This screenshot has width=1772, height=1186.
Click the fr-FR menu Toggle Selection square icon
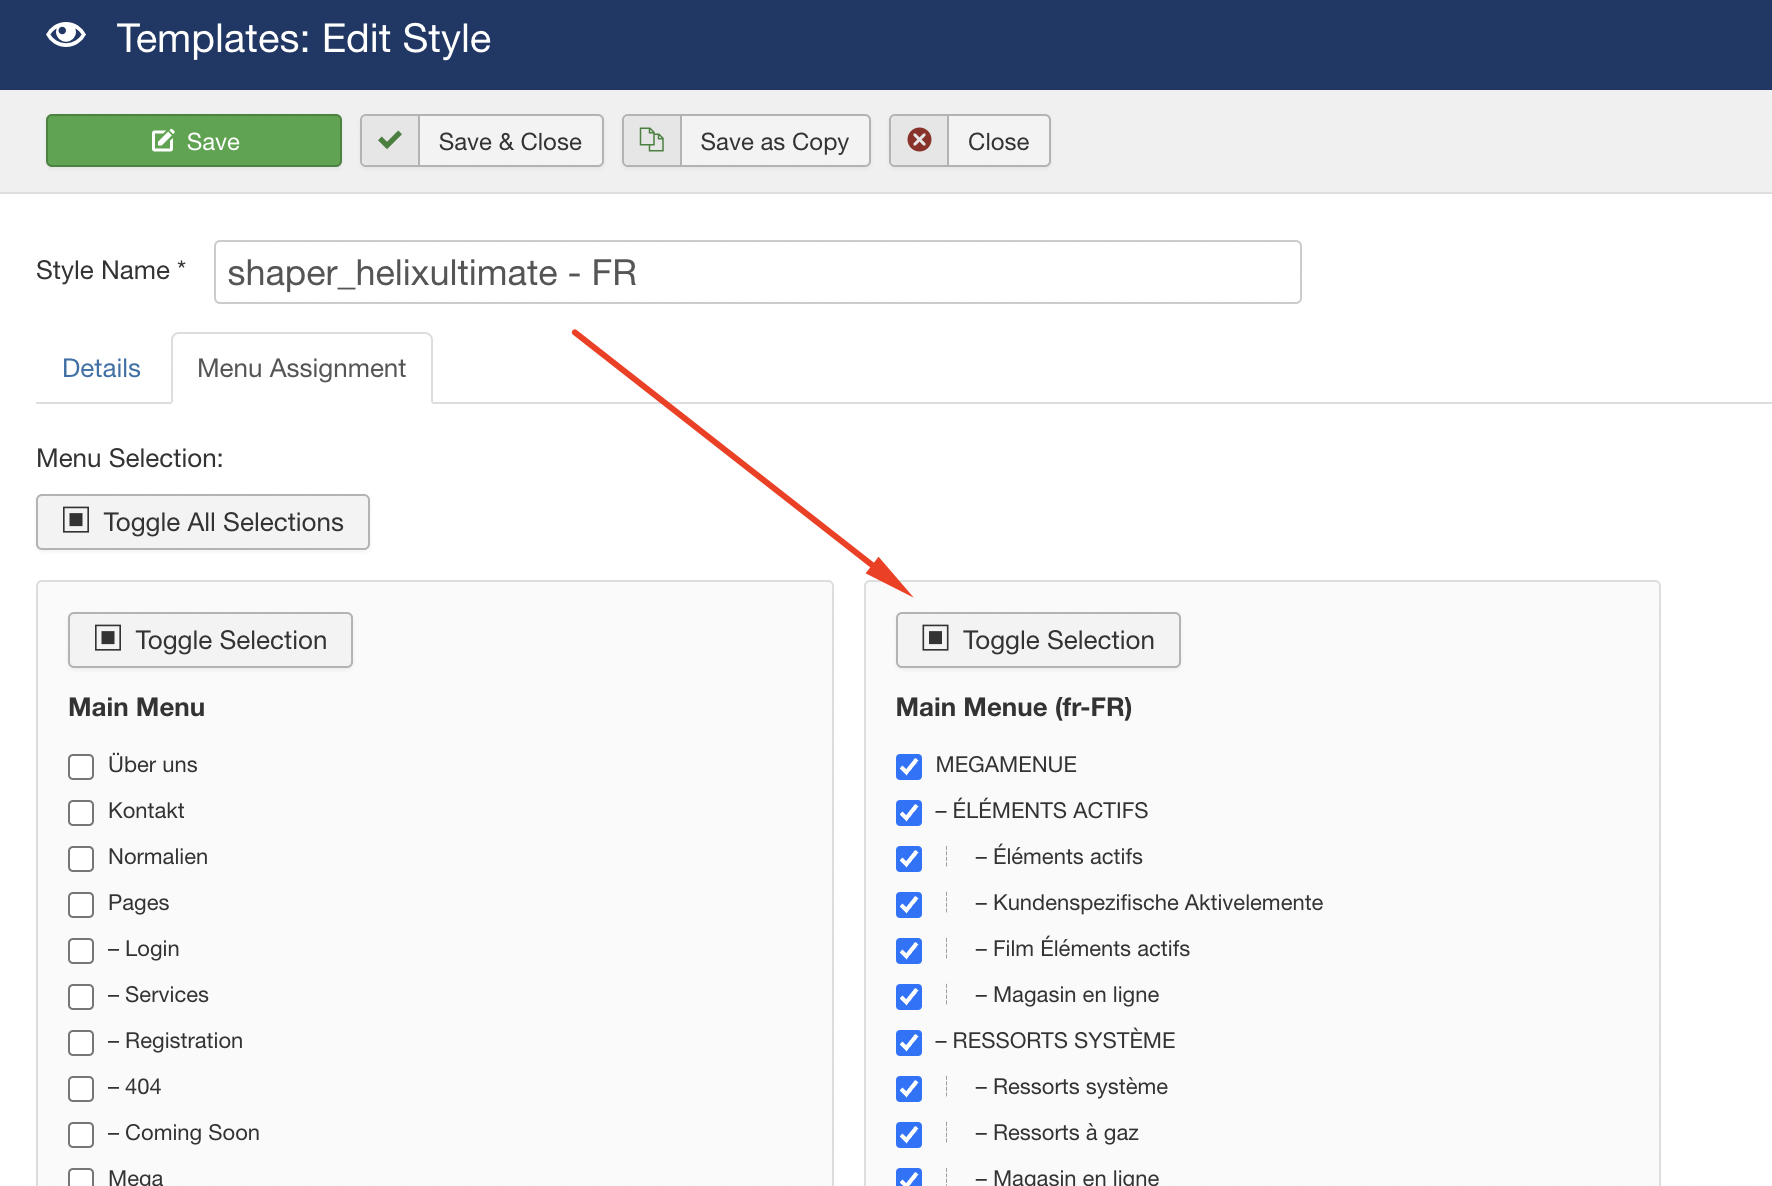click(x=935, y=638)
